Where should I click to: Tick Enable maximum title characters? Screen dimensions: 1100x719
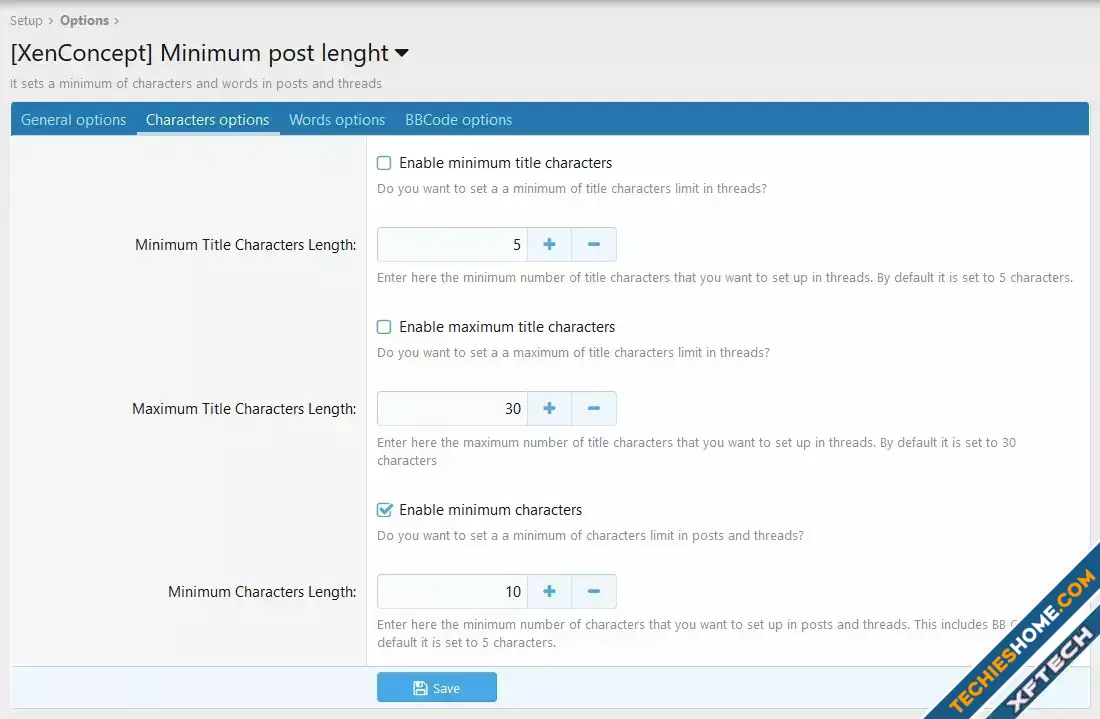[384, 327]
